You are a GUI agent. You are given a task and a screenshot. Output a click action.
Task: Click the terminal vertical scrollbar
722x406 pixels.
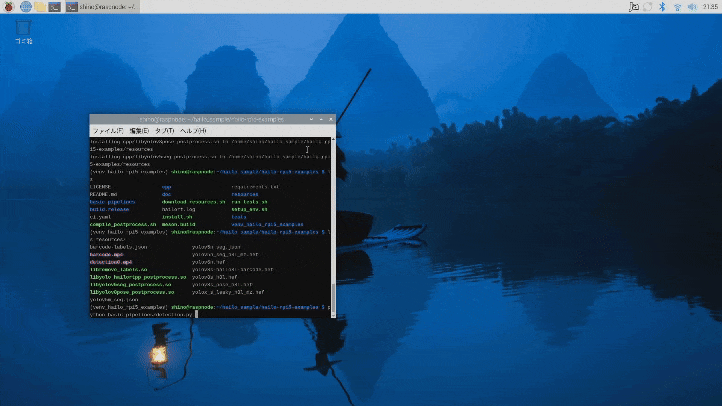tap(333, 226)
